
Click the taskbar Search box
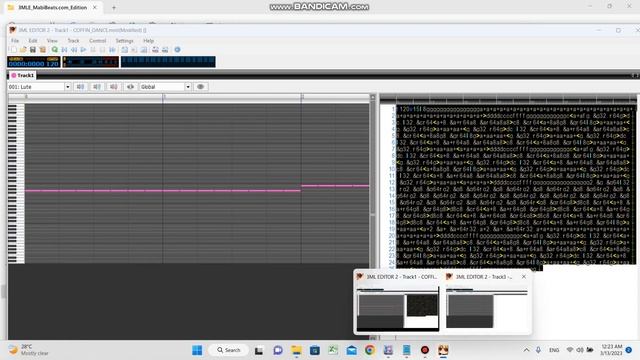pyautogui.click(x=229, y=350)
